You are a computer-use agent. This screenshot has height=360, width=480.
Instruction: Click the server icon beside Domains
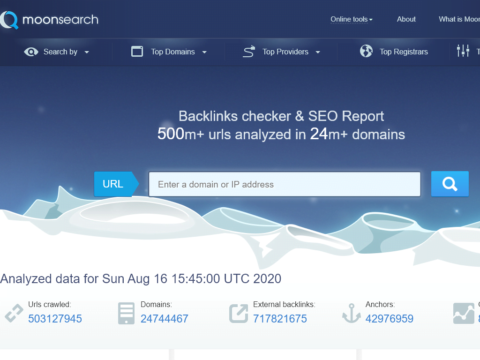click(x=126, y=313)
